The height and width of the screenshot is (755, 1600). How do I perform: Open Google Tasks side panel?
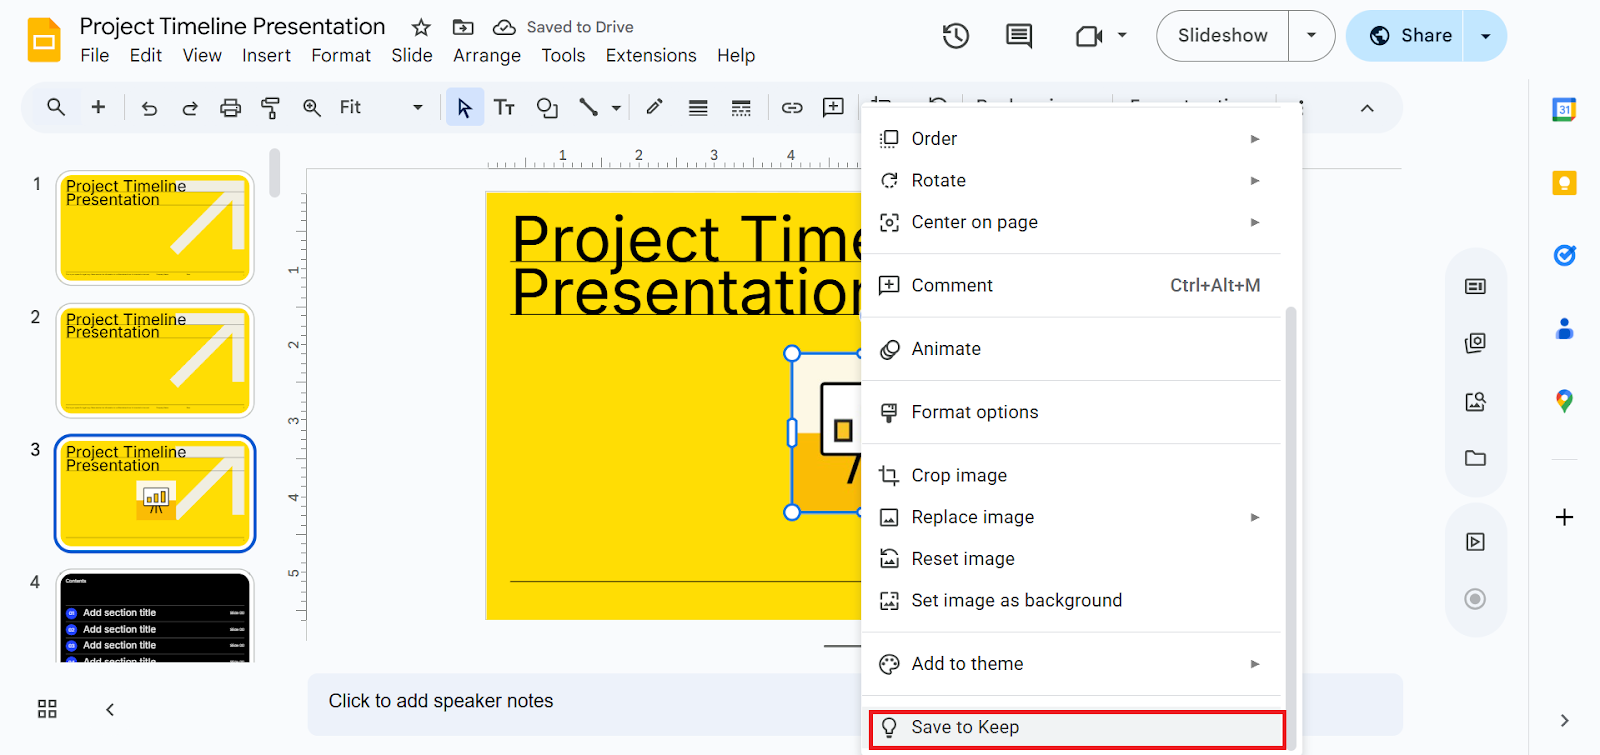point(1564,256)
